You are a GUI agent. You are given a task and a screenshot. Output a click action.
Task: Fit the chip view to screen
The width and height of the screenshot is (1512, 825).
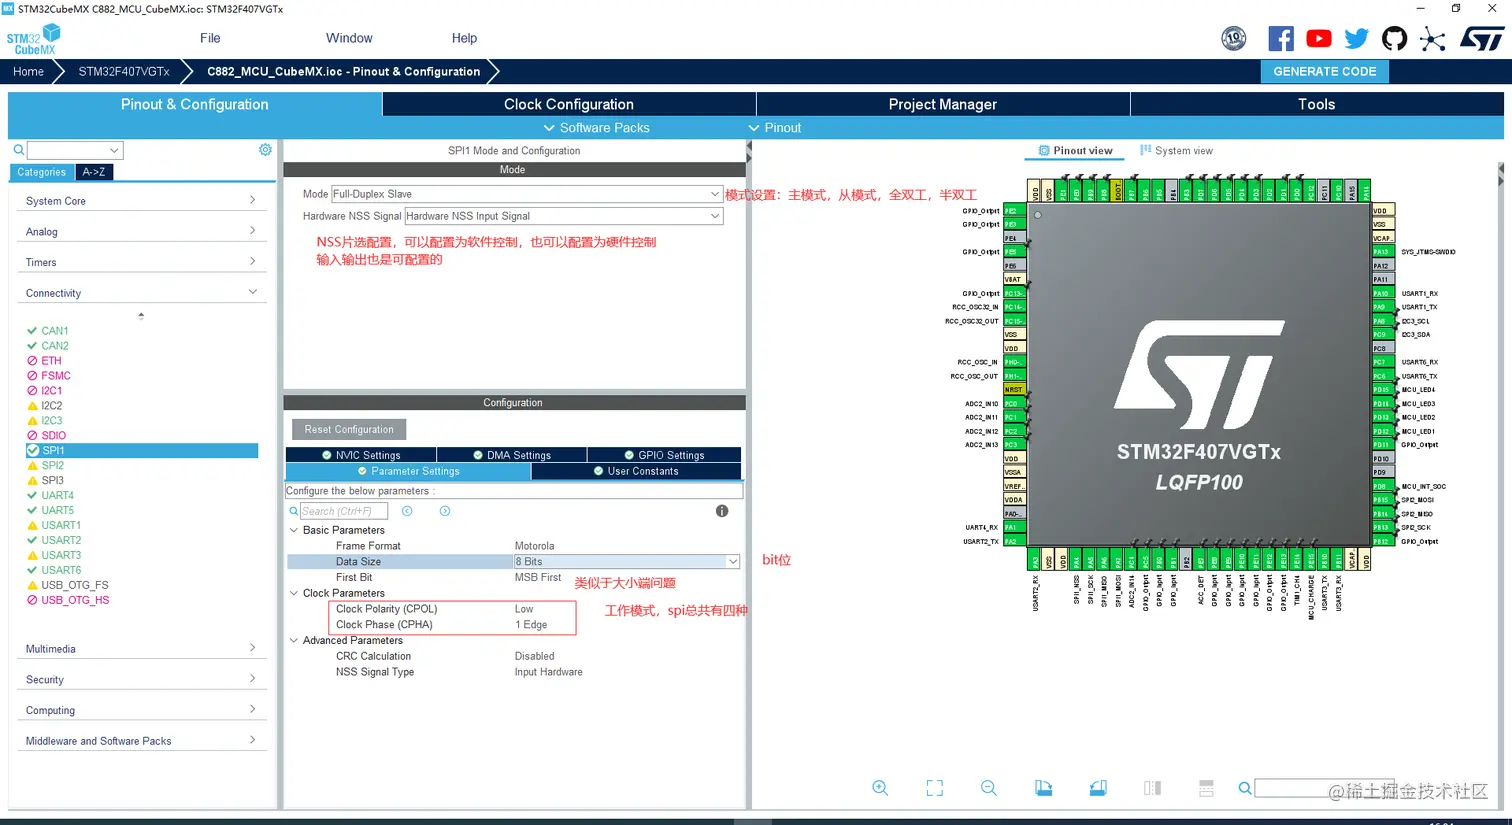tap(934, 788)
